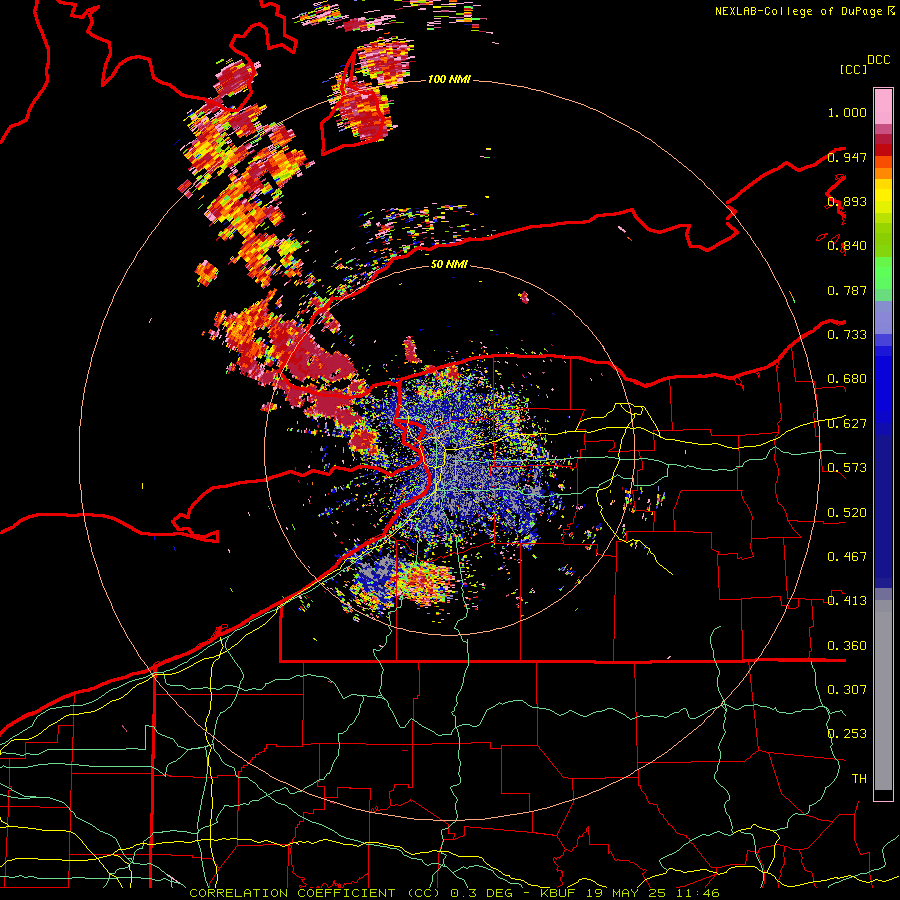Click the 0.3 DEG elevation text
This screenshot has width=900, height=900.
tap(484, 893)
